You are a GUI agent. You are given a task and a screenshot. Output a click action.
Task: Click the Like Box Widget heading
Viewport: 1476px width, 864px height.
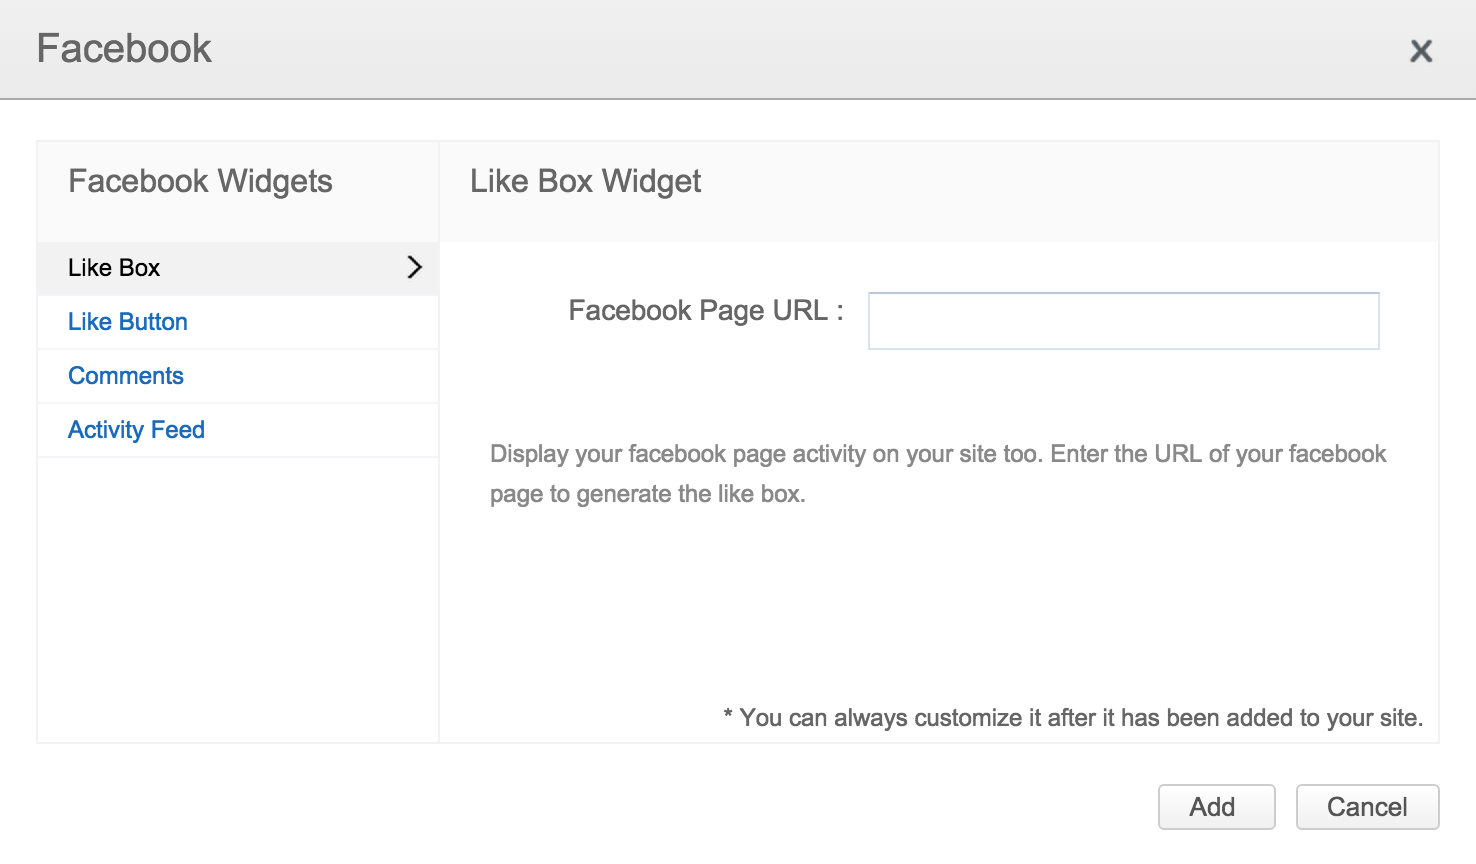585,182
